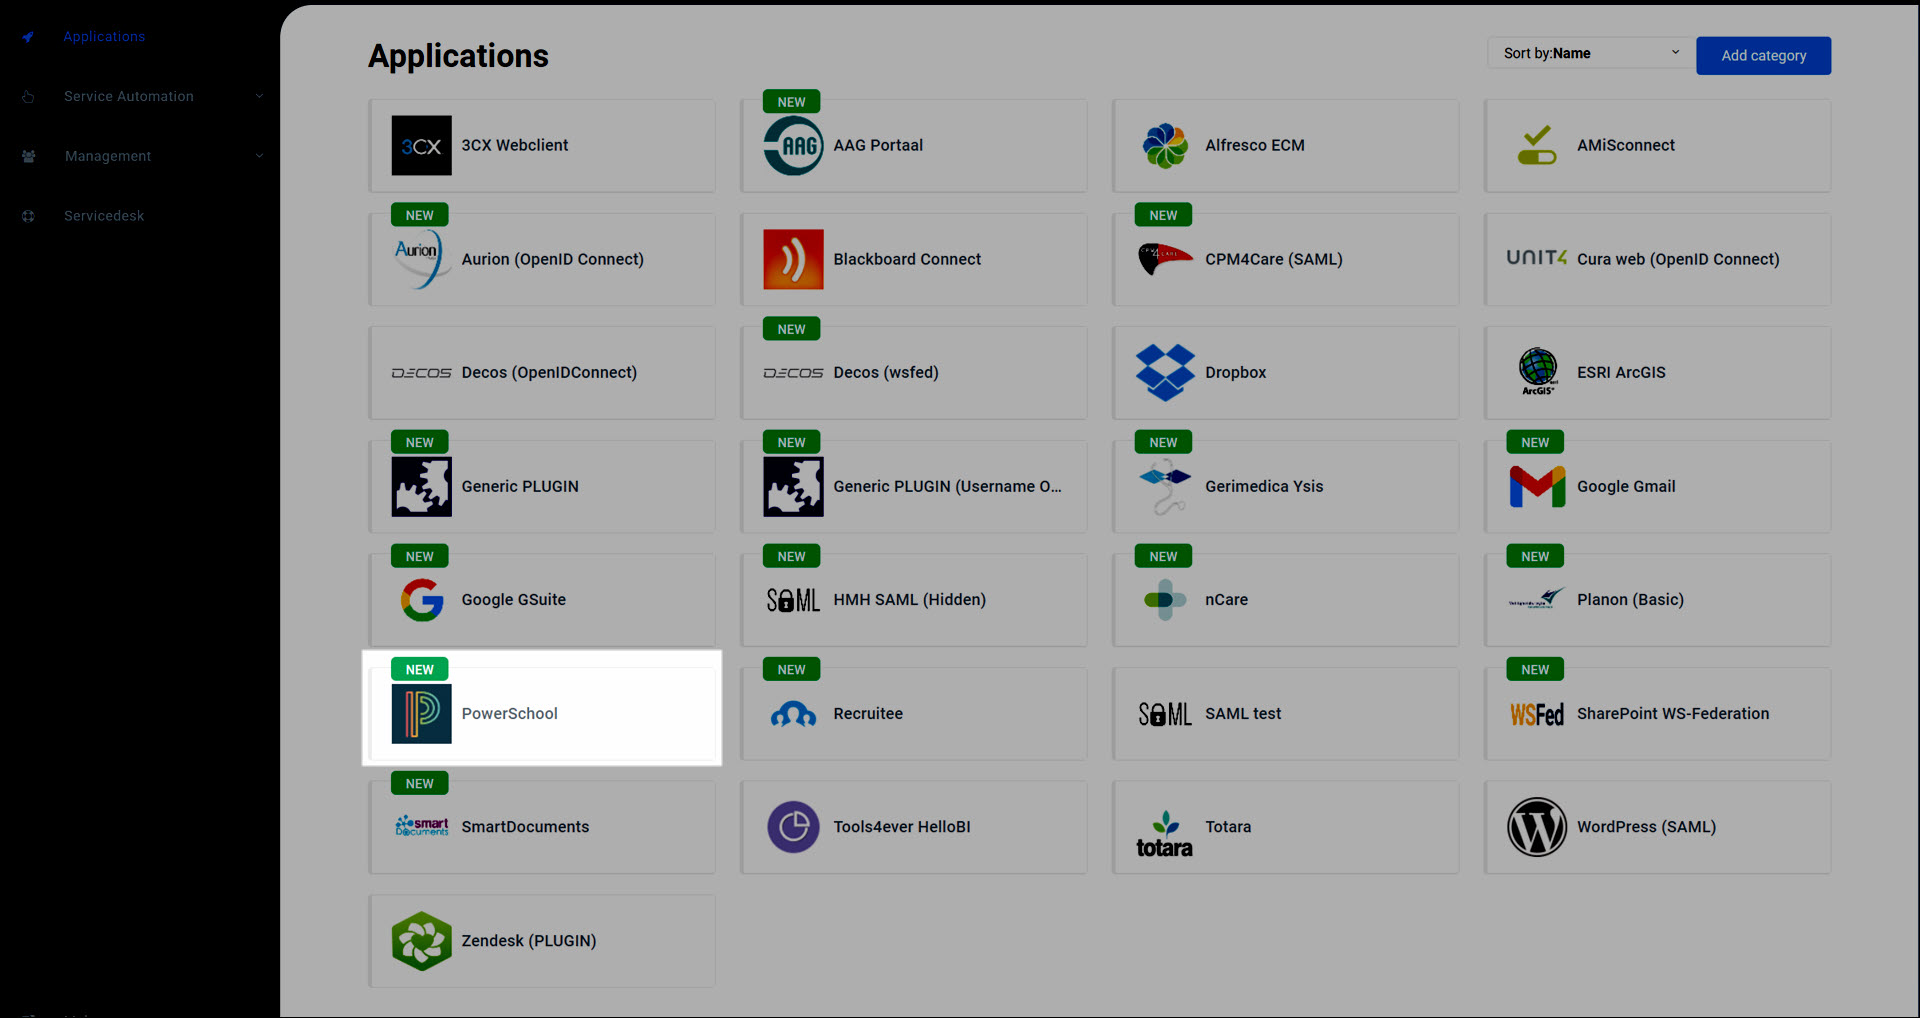
Task: Click the Google GSuite G icon
Action: pyautogui.click(x=421, y=600)
